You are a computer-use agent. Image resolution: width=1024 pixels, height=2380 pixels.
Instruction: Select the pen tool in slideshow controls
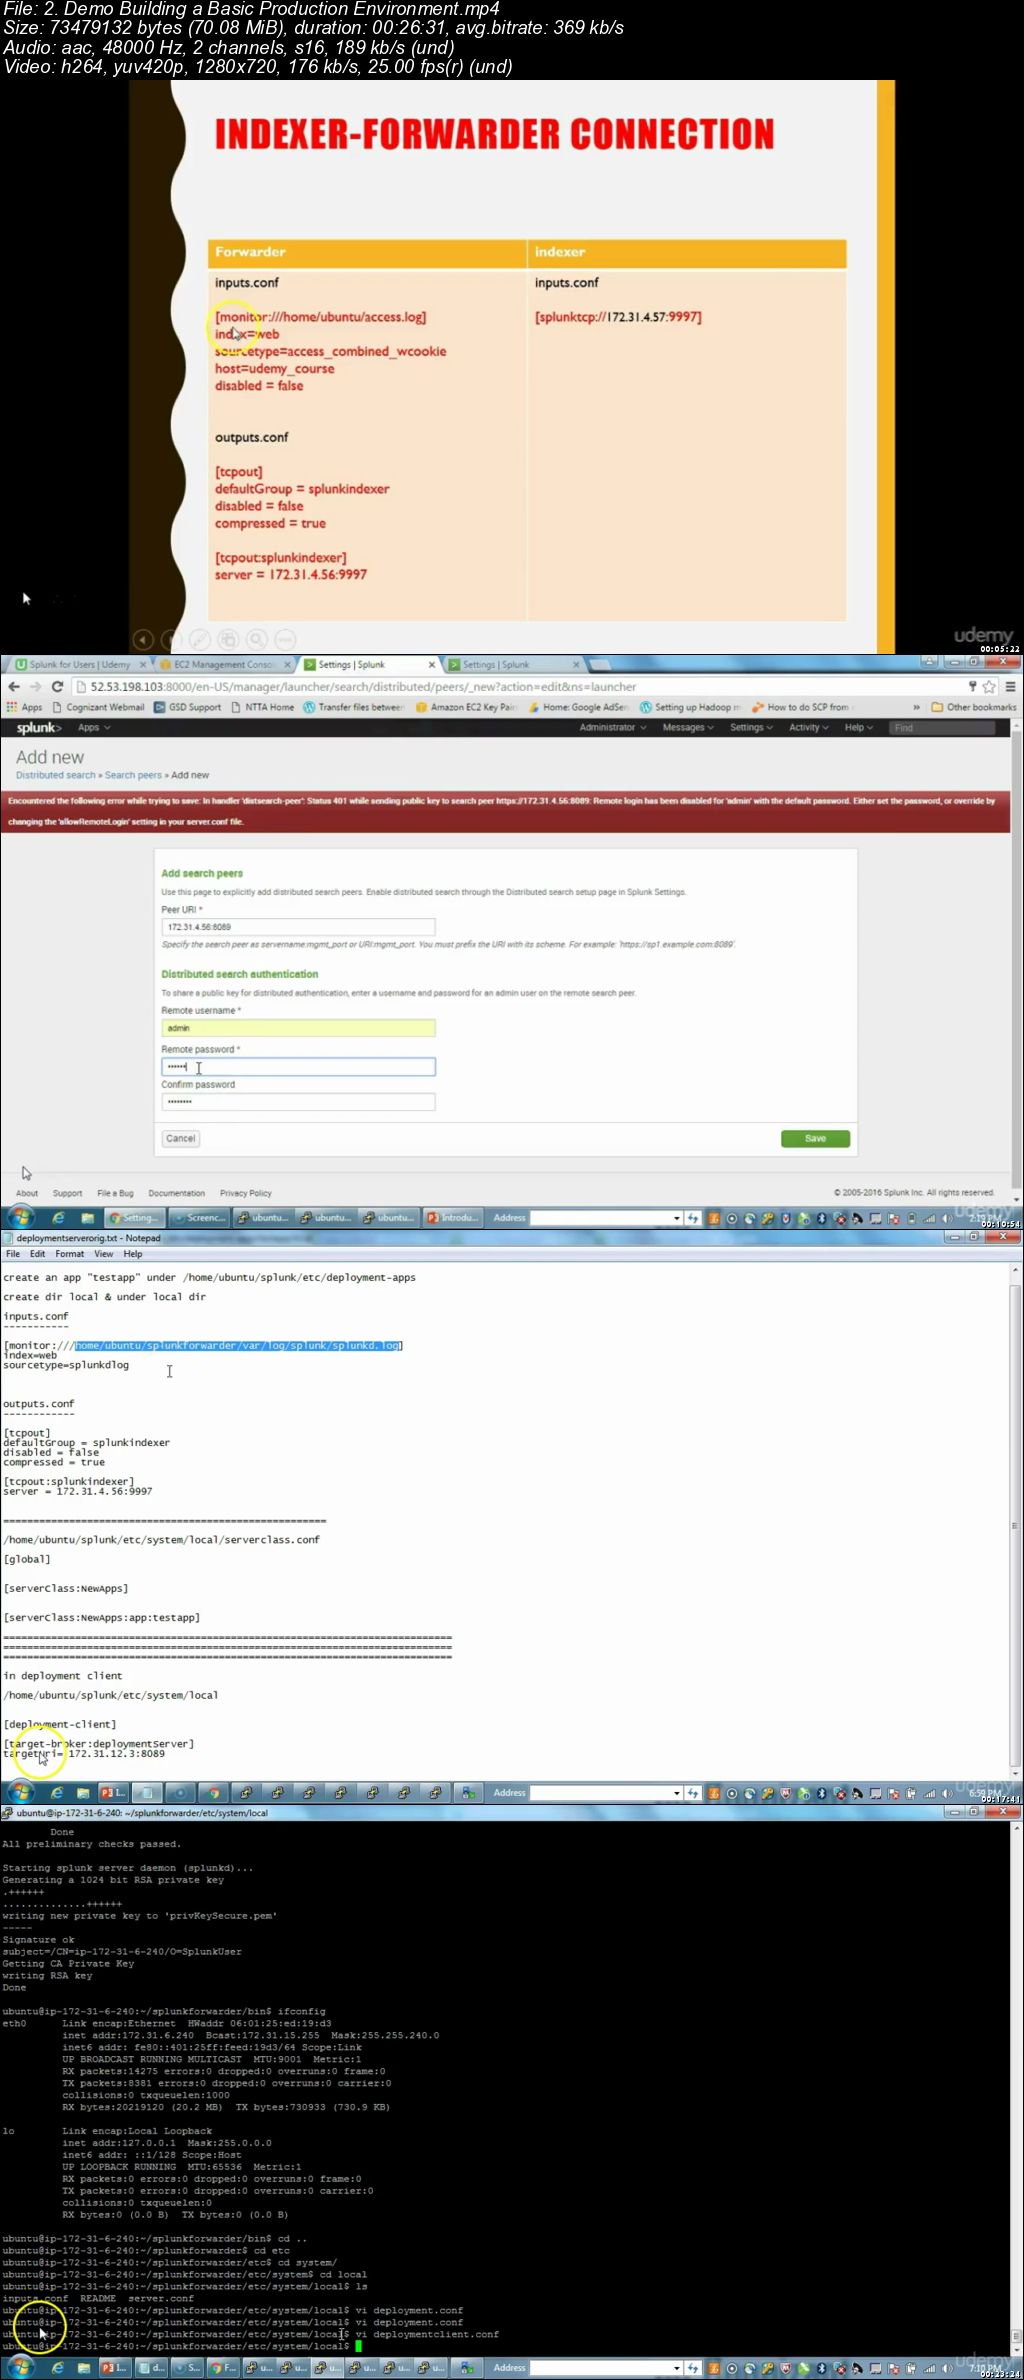tap(199, 639)
